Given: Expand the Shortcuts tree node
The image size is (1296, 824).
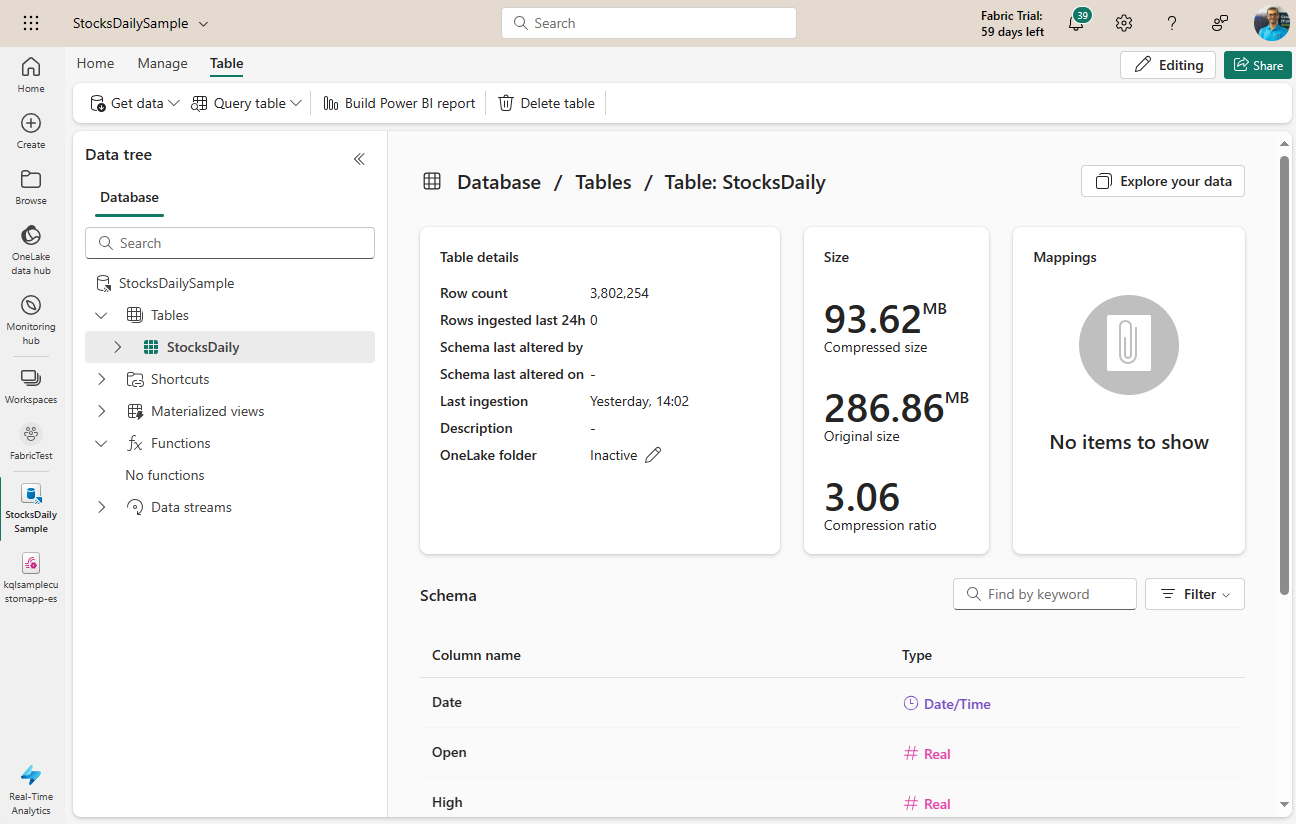Looking at the screenshot, I should (x=101, y=379).
